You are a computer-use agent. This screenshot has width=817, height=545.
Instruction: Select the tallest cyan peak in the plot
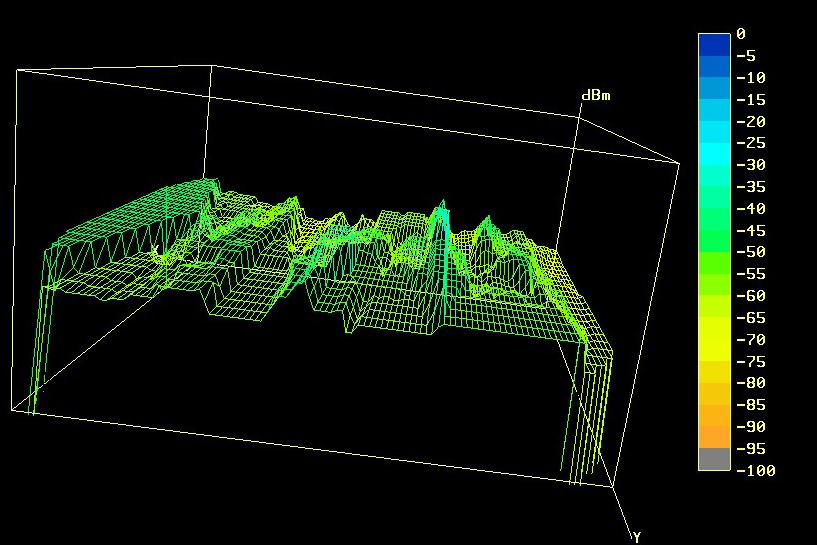440,209
